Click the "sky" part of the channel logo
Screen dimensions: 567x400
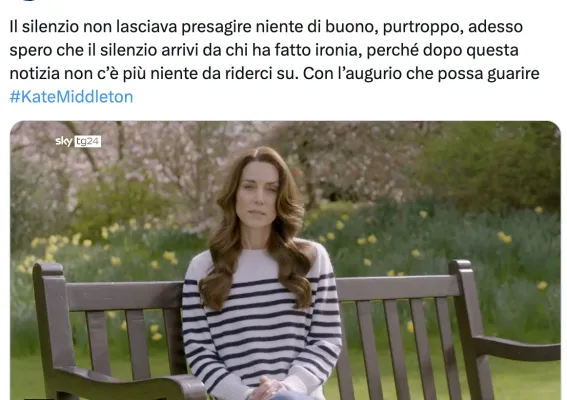coord(64,141)
